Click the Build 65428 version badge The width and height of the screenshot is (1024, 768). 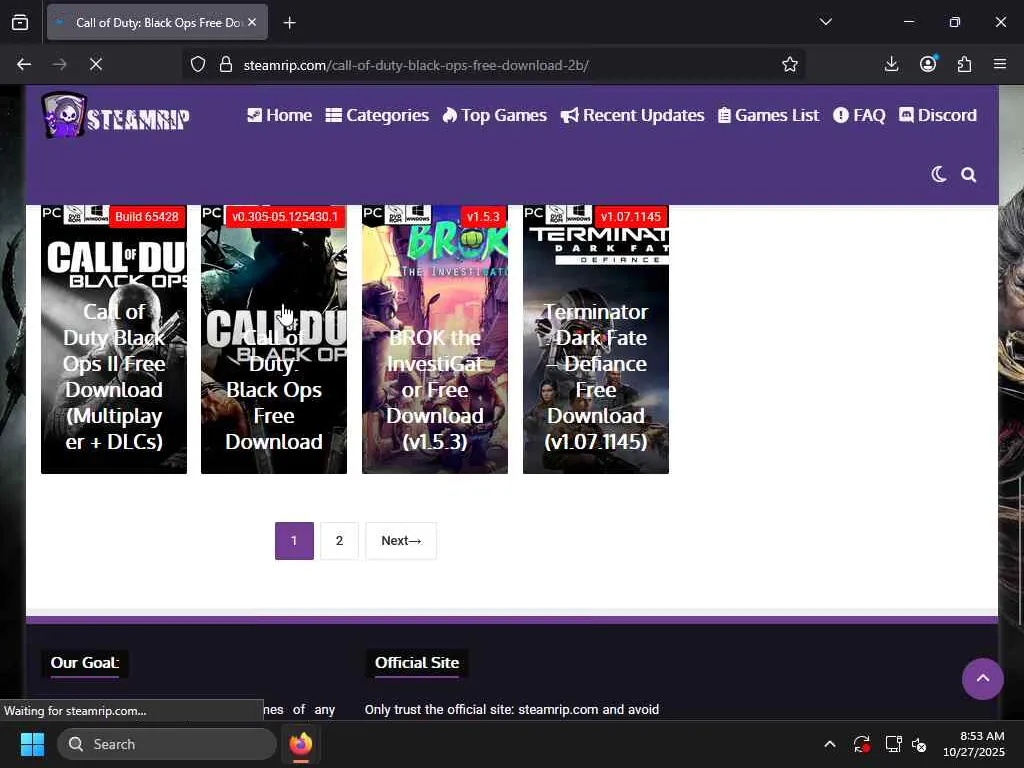pyautogui.click(x=147, y=217)
